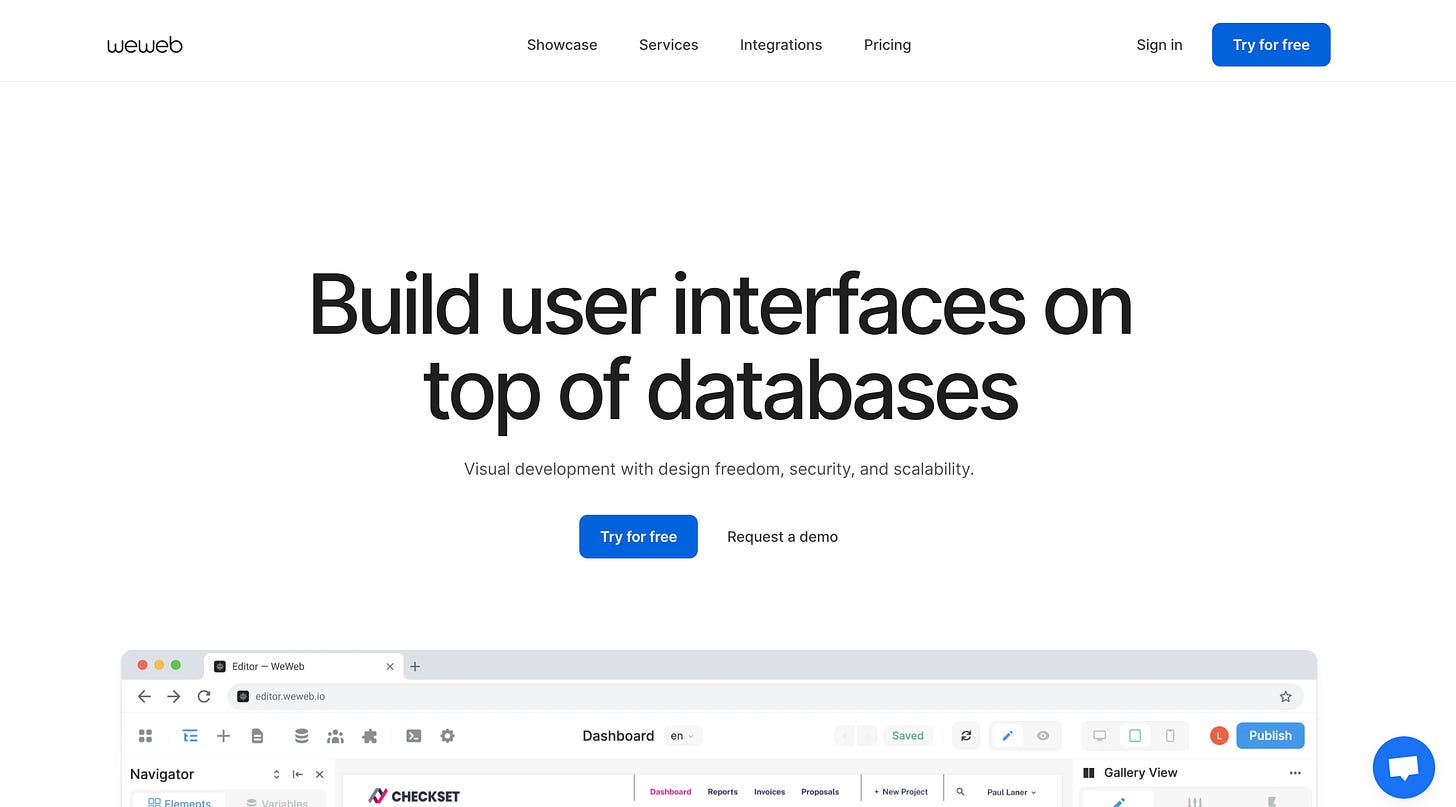1456x807 pixels.
Task: Click the orange L user avatar
Action: [x=1218, y=735]
